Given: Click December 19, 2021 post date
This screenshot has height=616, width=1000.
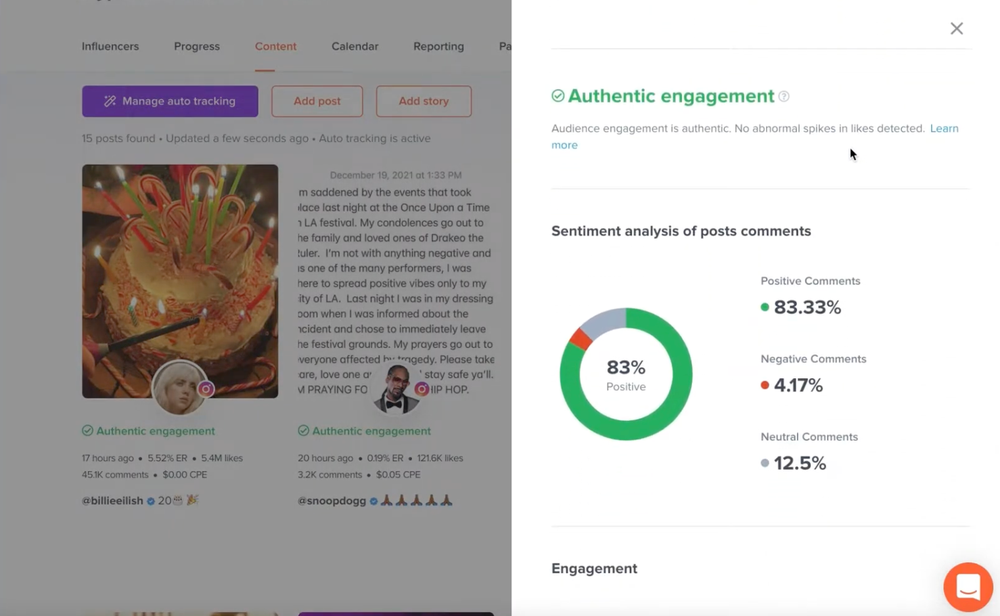Looking at the screenshot, I should click(395, 175).
